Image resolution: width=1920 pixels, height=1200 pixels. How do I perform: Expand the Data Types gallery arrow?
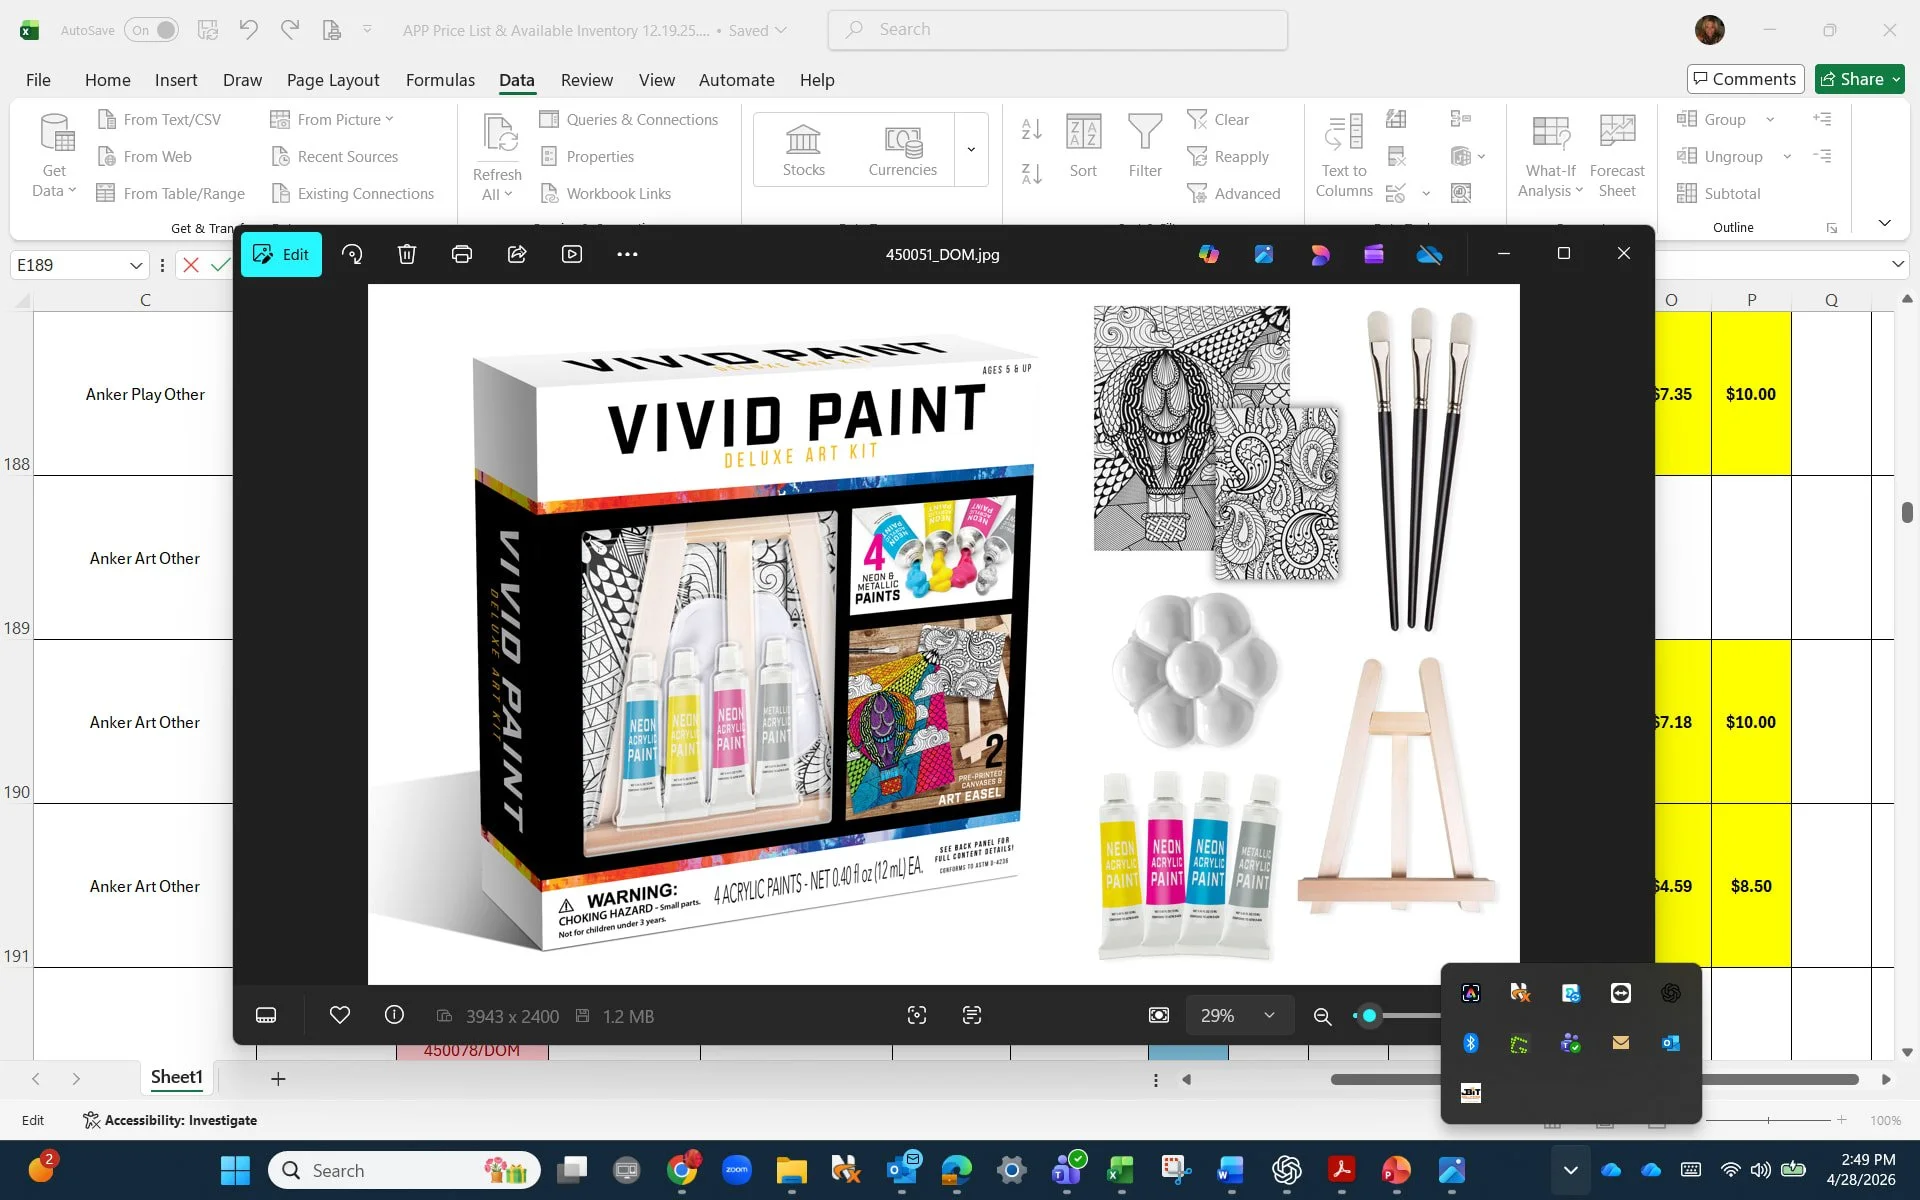coord(971,149)
